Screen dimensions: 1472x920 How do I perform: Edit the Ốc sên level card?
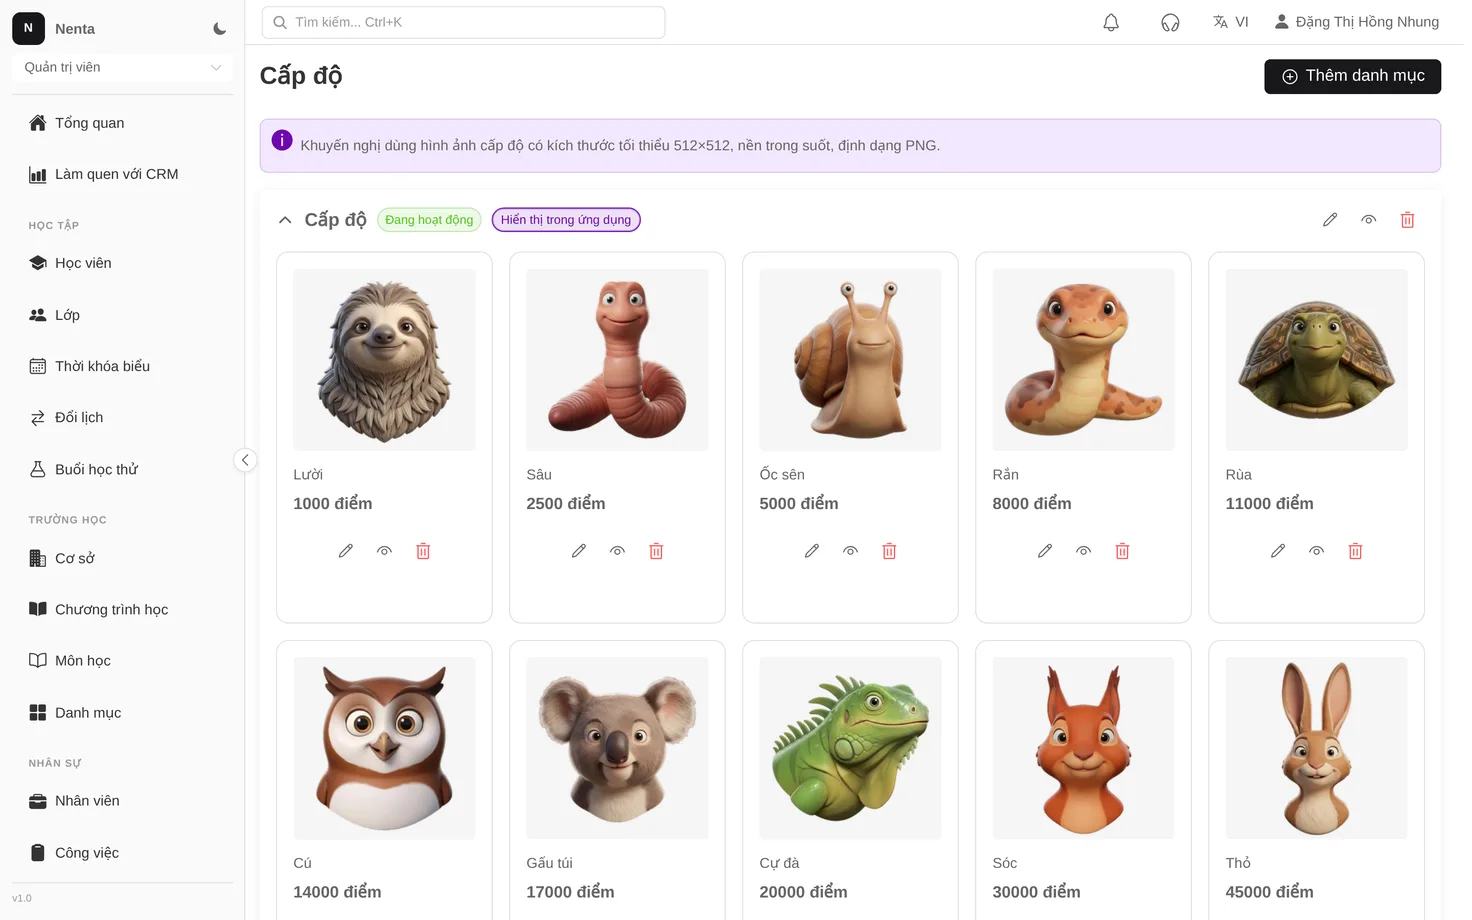[x=812, y=551]
